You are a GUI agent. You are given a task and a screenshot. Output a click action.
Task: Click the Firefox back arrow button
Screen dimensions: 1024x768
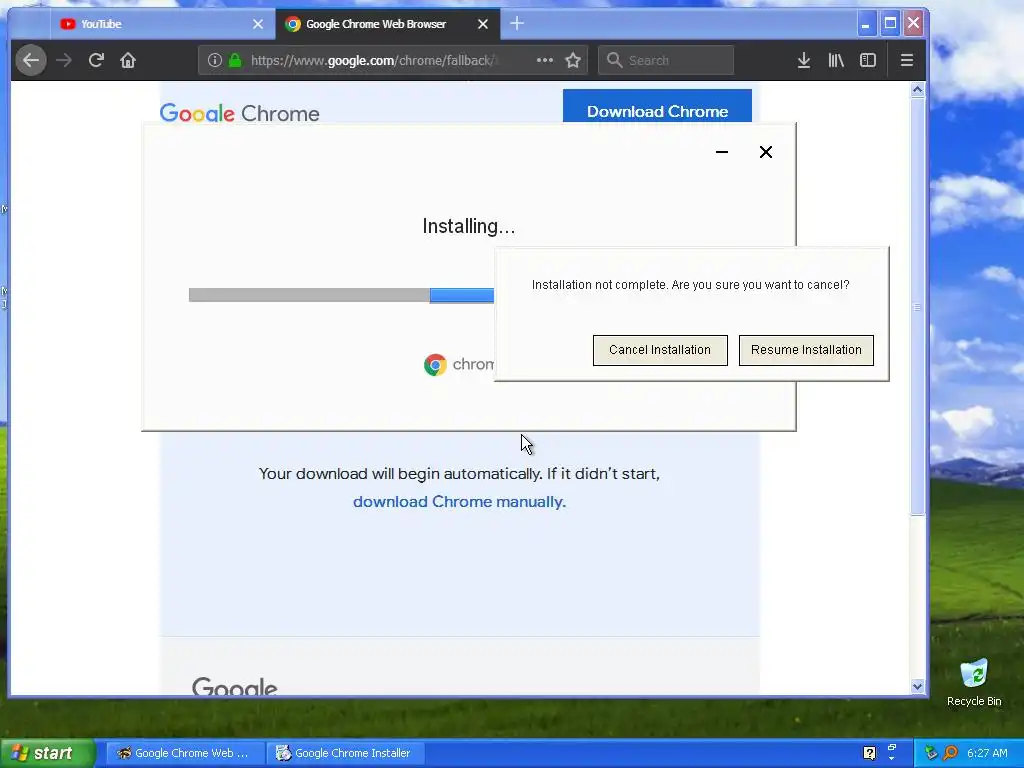tap(31, 61)
